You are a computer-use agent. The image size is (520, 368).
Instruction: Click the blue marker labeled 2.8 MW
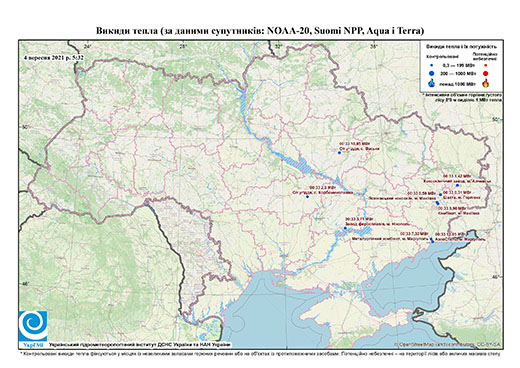click(x=307, y=197)
